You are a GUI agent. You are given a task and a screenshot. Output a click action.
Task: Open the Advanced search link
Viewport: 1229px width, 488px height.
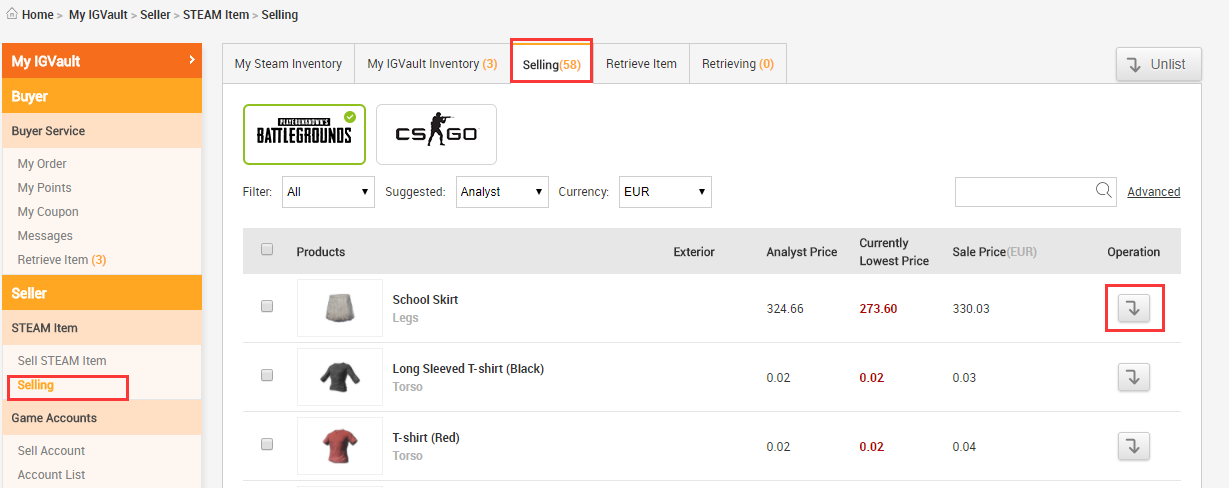coord(1154,192)
